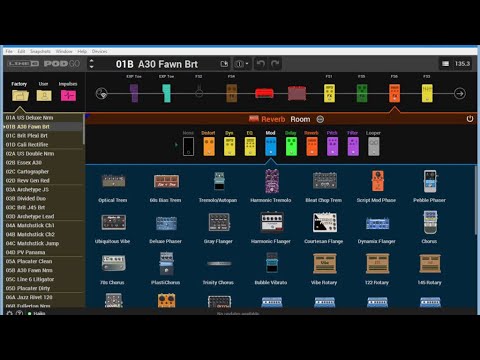Undo the last edit
Image resolution: width=480 pixels, height=360 pixels.
(260, 64)
